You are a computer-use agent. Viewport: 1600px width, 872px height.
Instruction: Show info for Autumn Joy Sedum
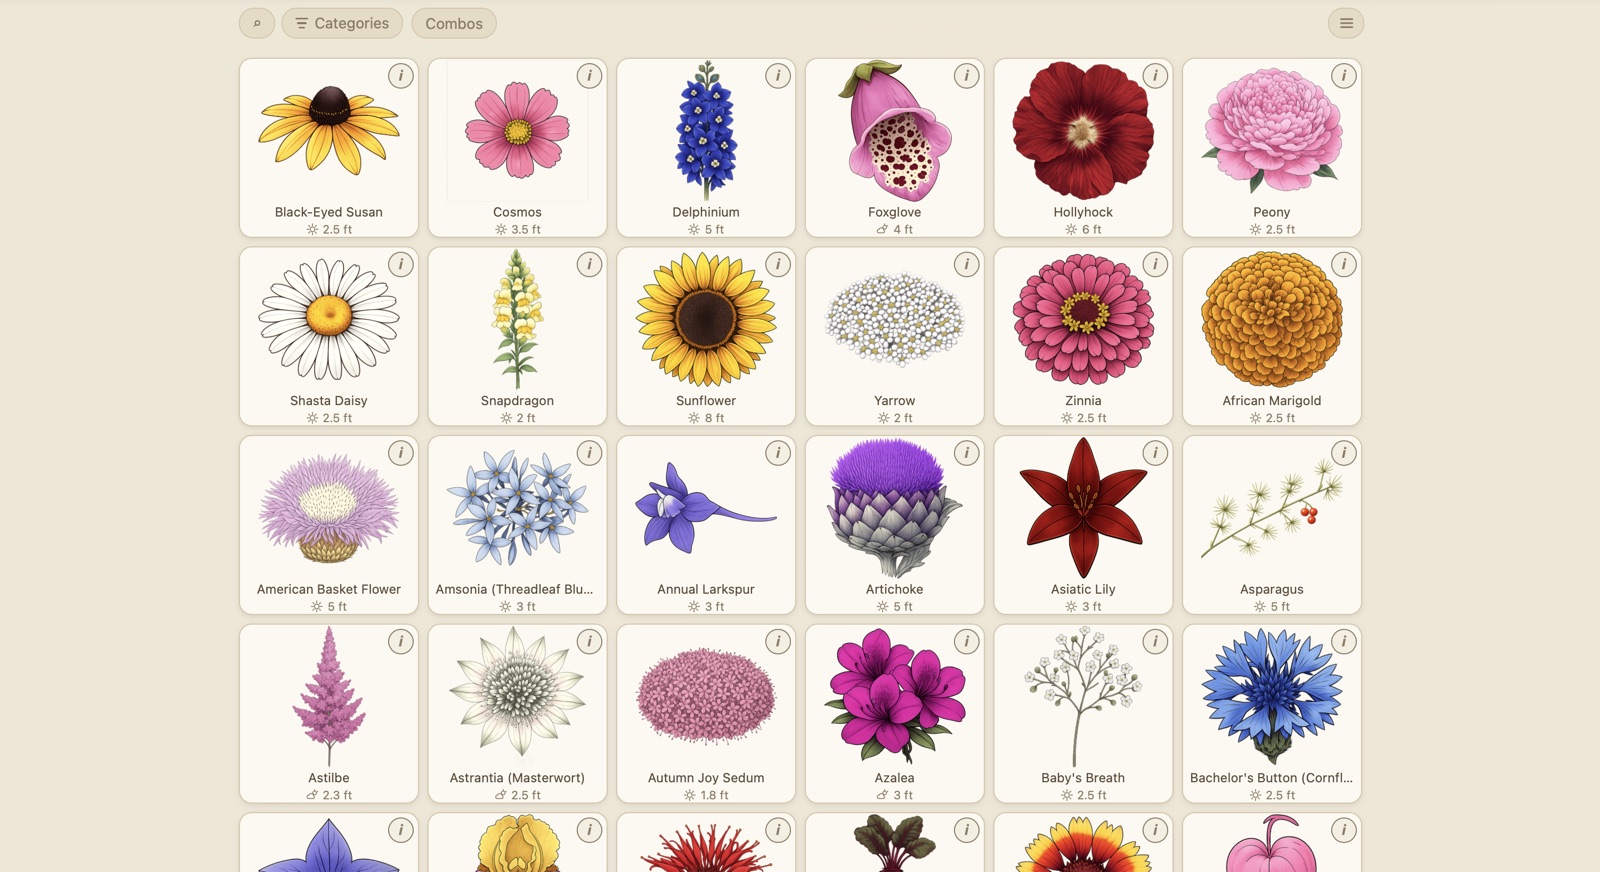tap(778, 642)
